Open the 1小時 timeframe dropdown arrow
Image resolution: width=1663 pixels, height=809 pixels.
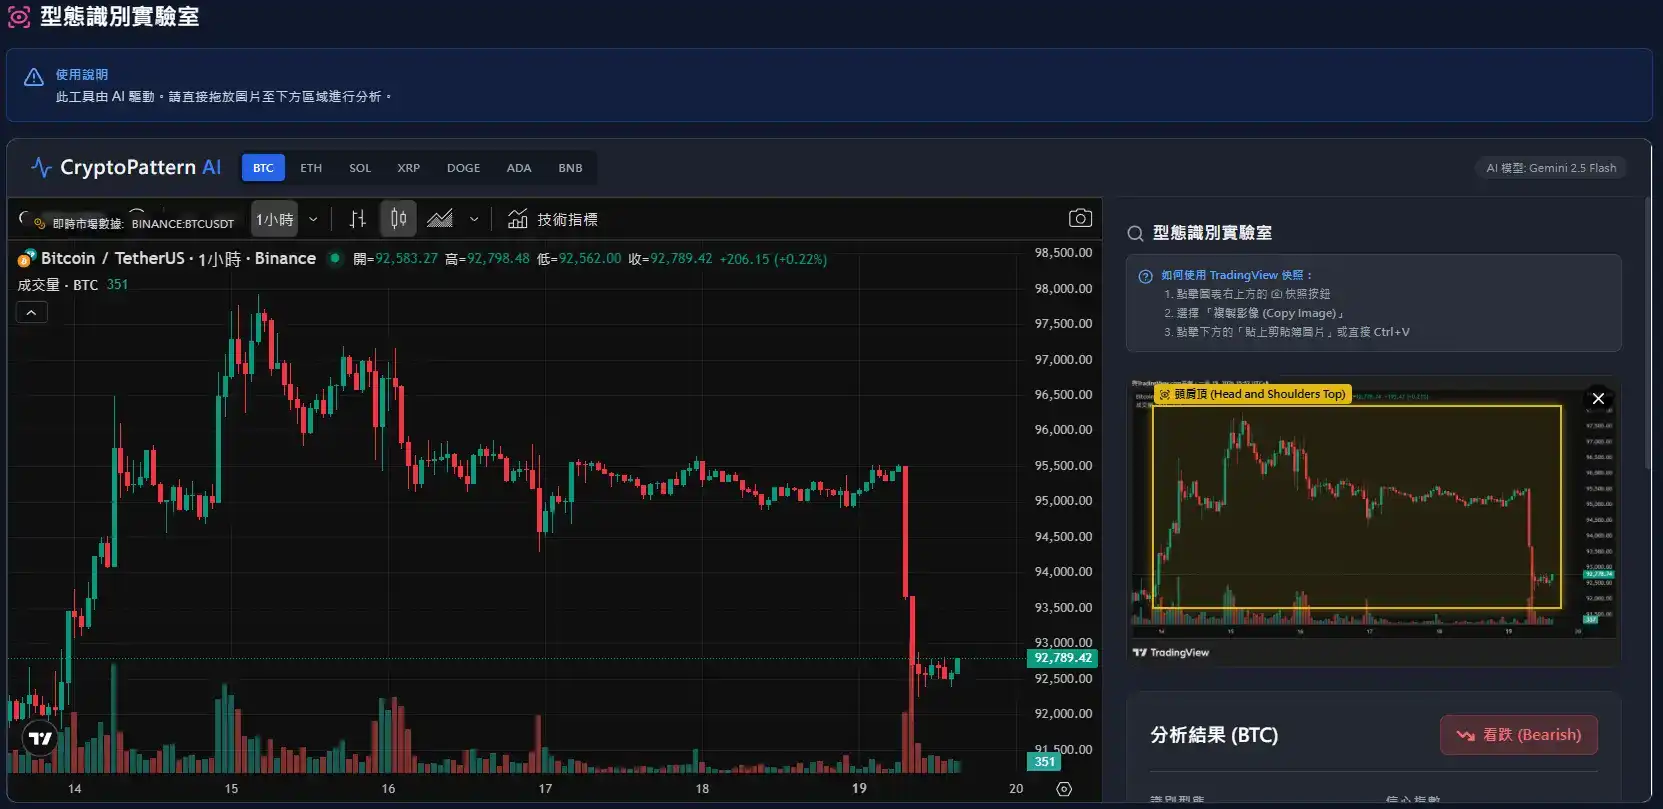tap(313, 219)
